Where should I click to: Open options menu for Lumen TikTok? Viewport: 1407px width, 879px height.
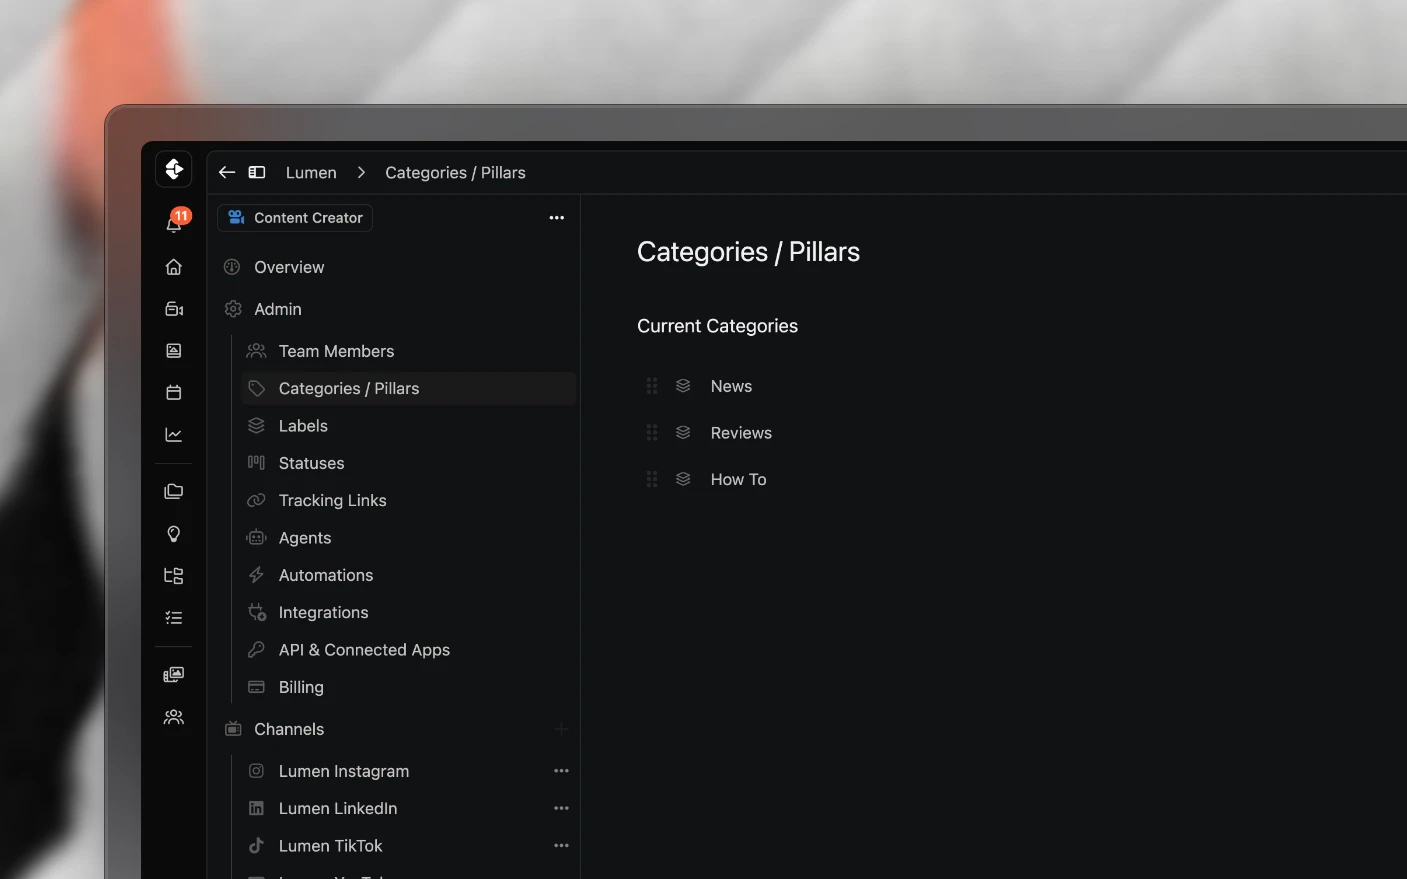coord(561,846)
